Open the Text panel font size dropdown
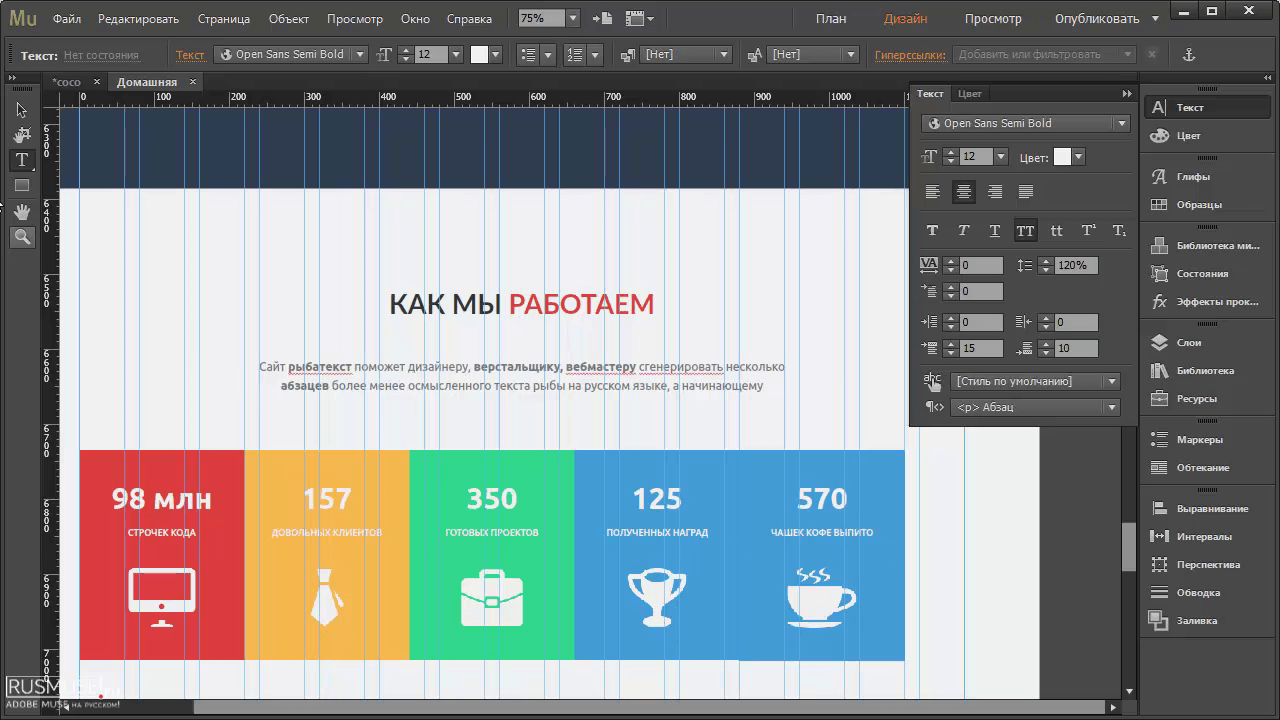1280x720 pixels. point(1000,157)
